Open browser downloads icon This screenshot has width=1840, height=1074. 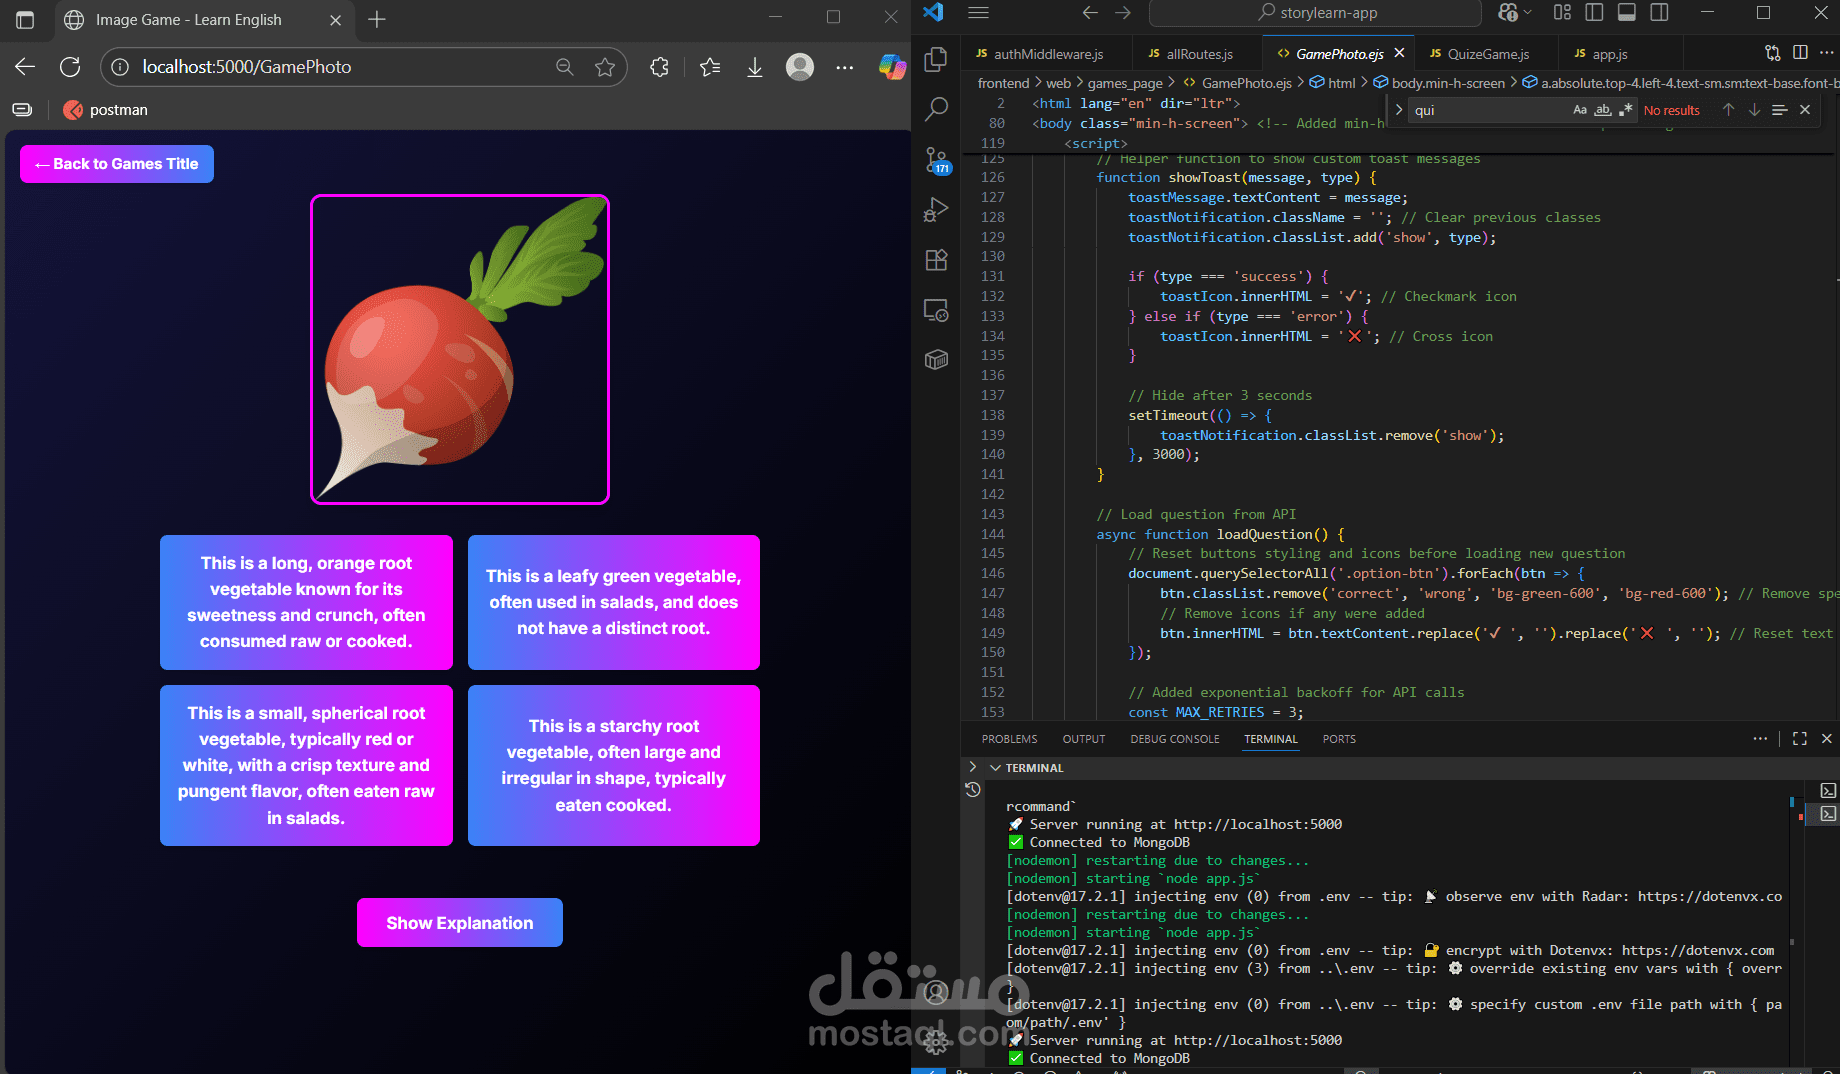click(x=755, y=67)
